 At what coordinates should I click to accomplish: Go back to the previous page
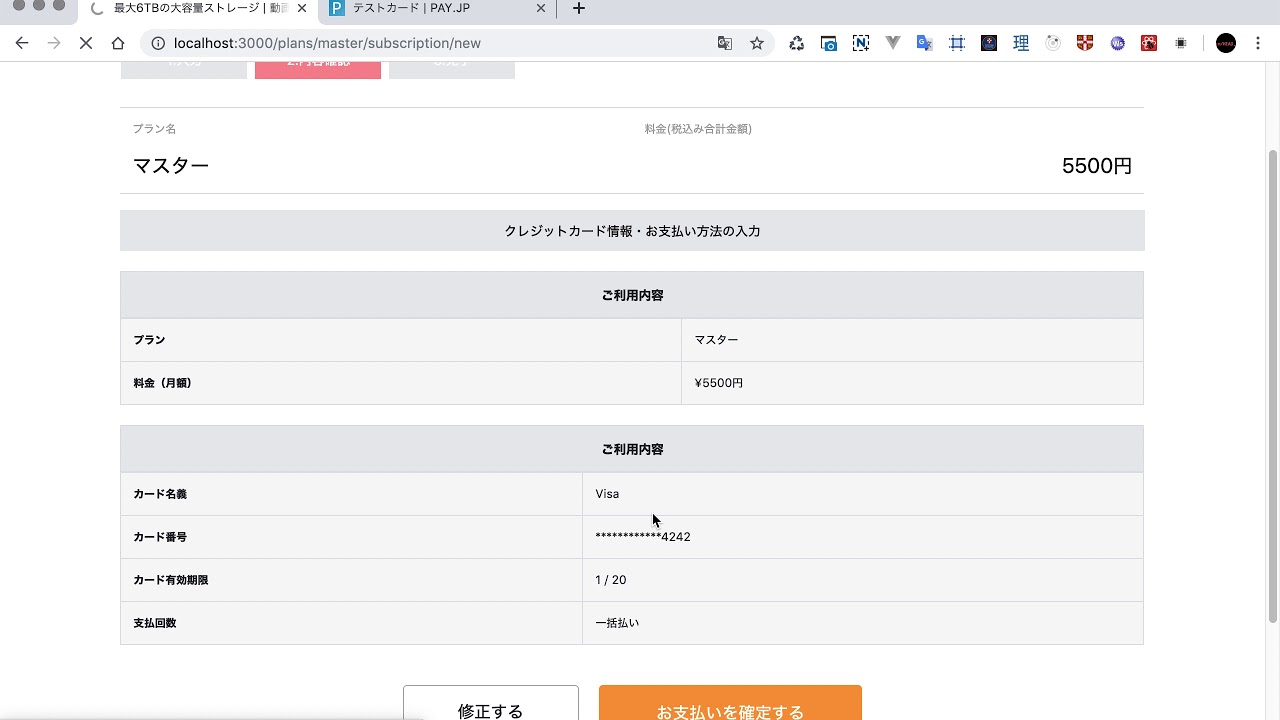pos(22,43)
